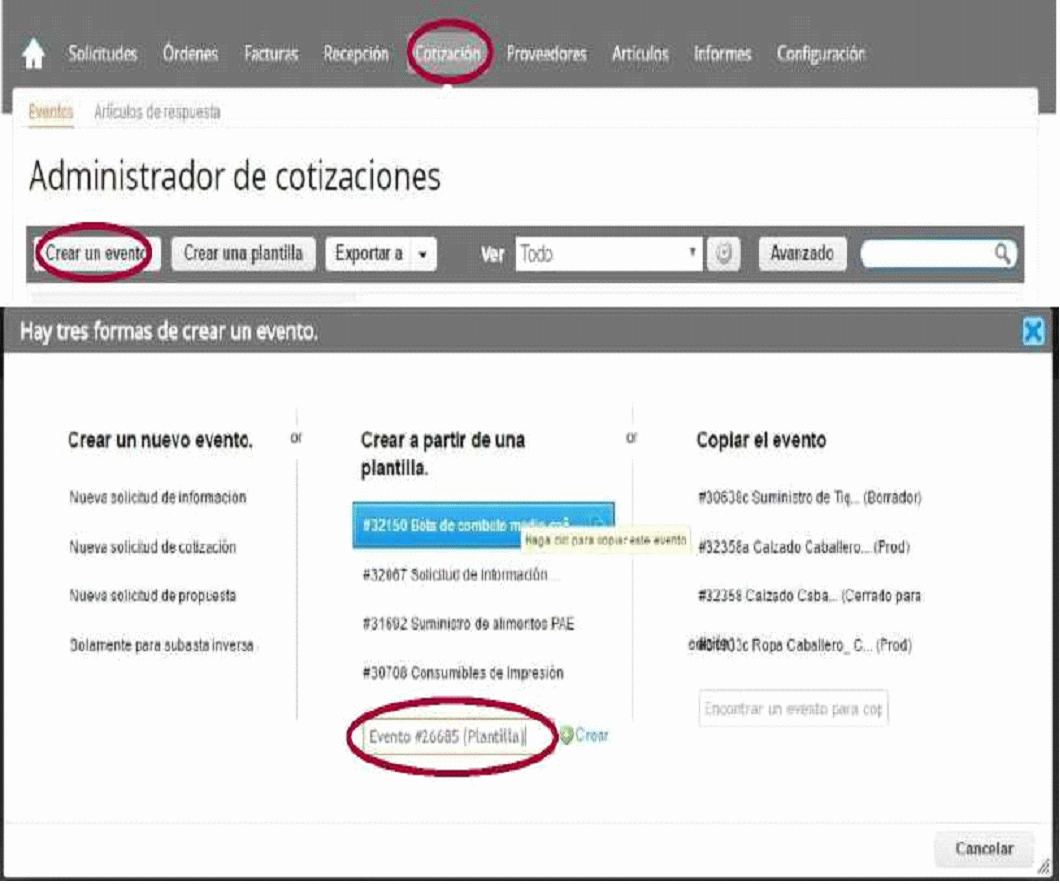Select template #31692 Suministro de alimentos PAE
1060x884 pixels.
click(467, 624)
